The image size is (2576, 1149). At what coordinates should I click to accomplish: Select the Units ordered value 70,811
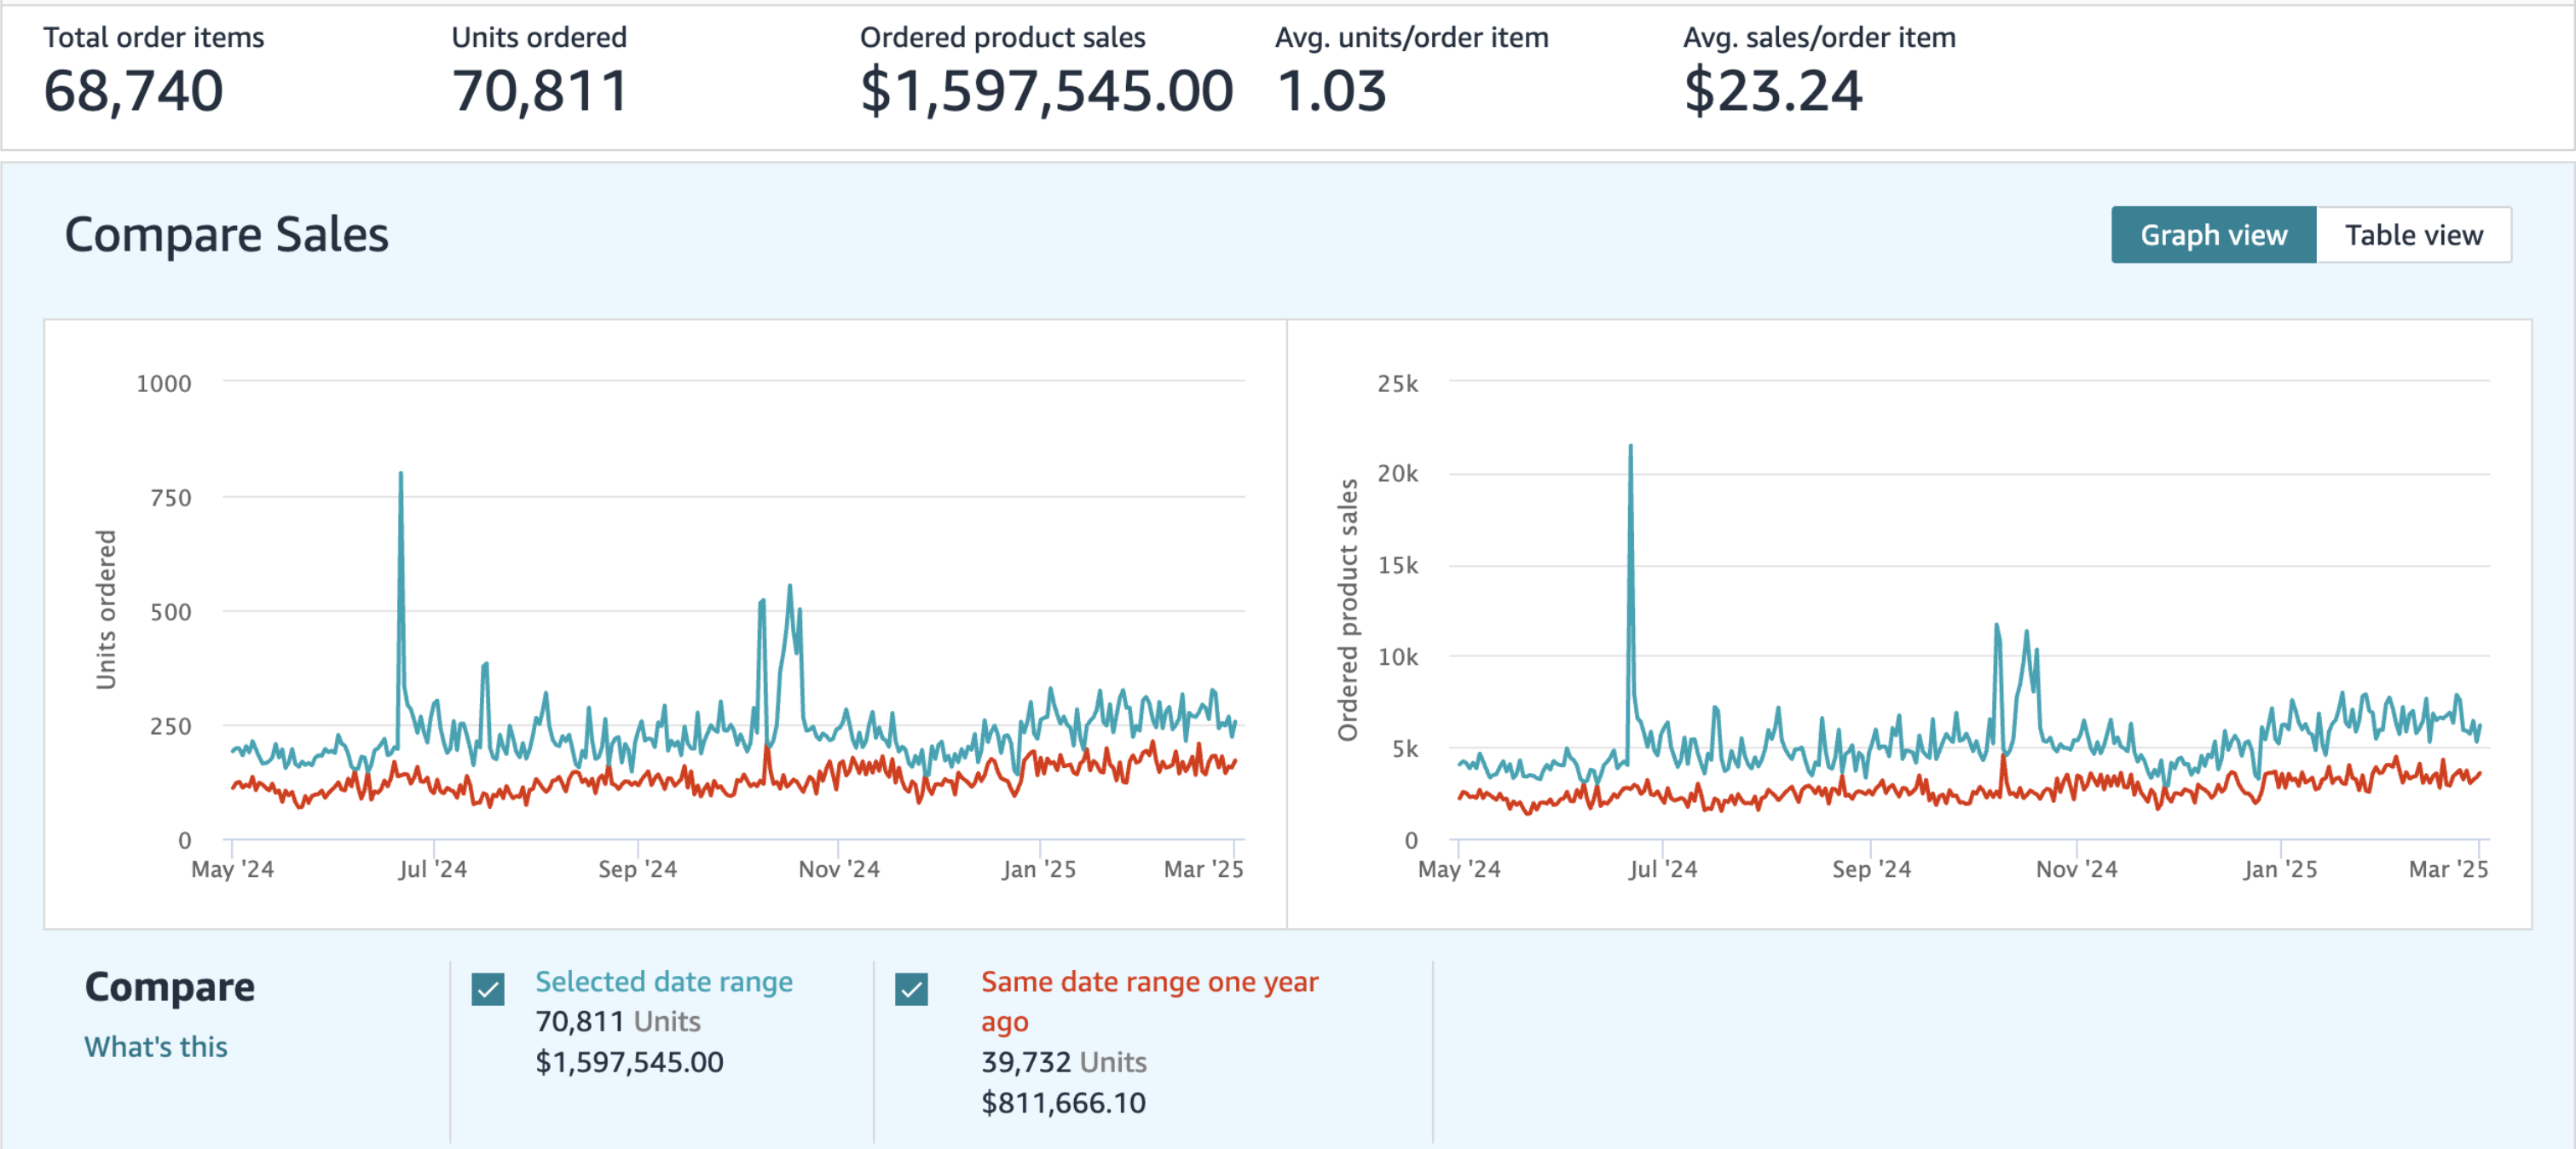click(540, 91)
